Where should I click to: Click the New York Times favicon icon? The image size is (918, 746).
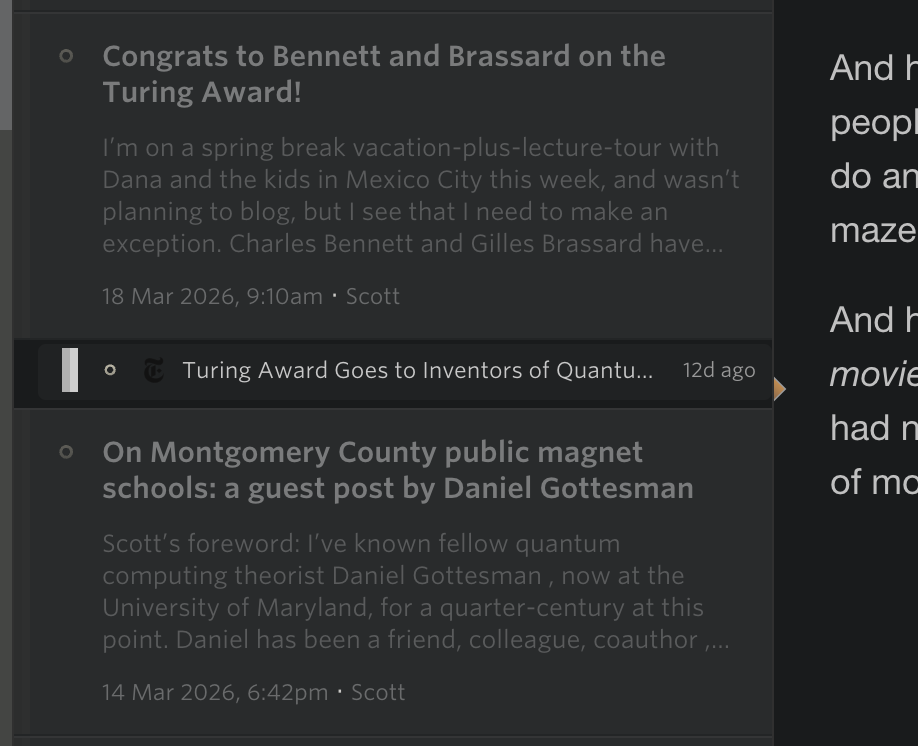[153, 371]
